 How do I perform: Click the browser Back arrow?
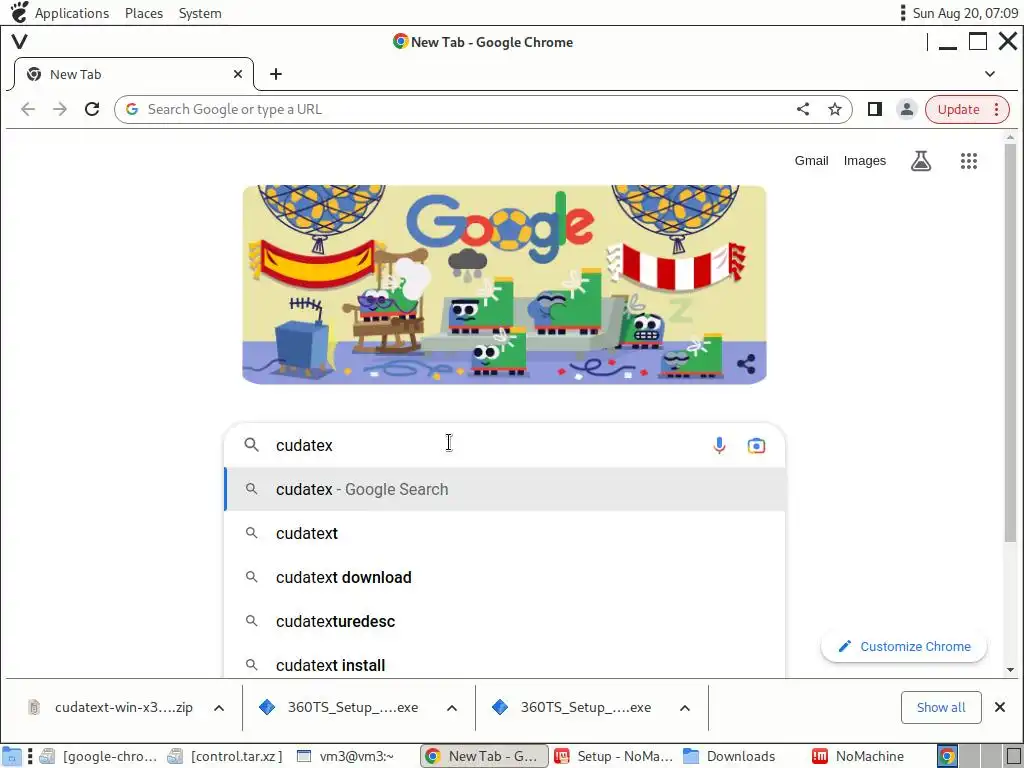coord(27,109)
